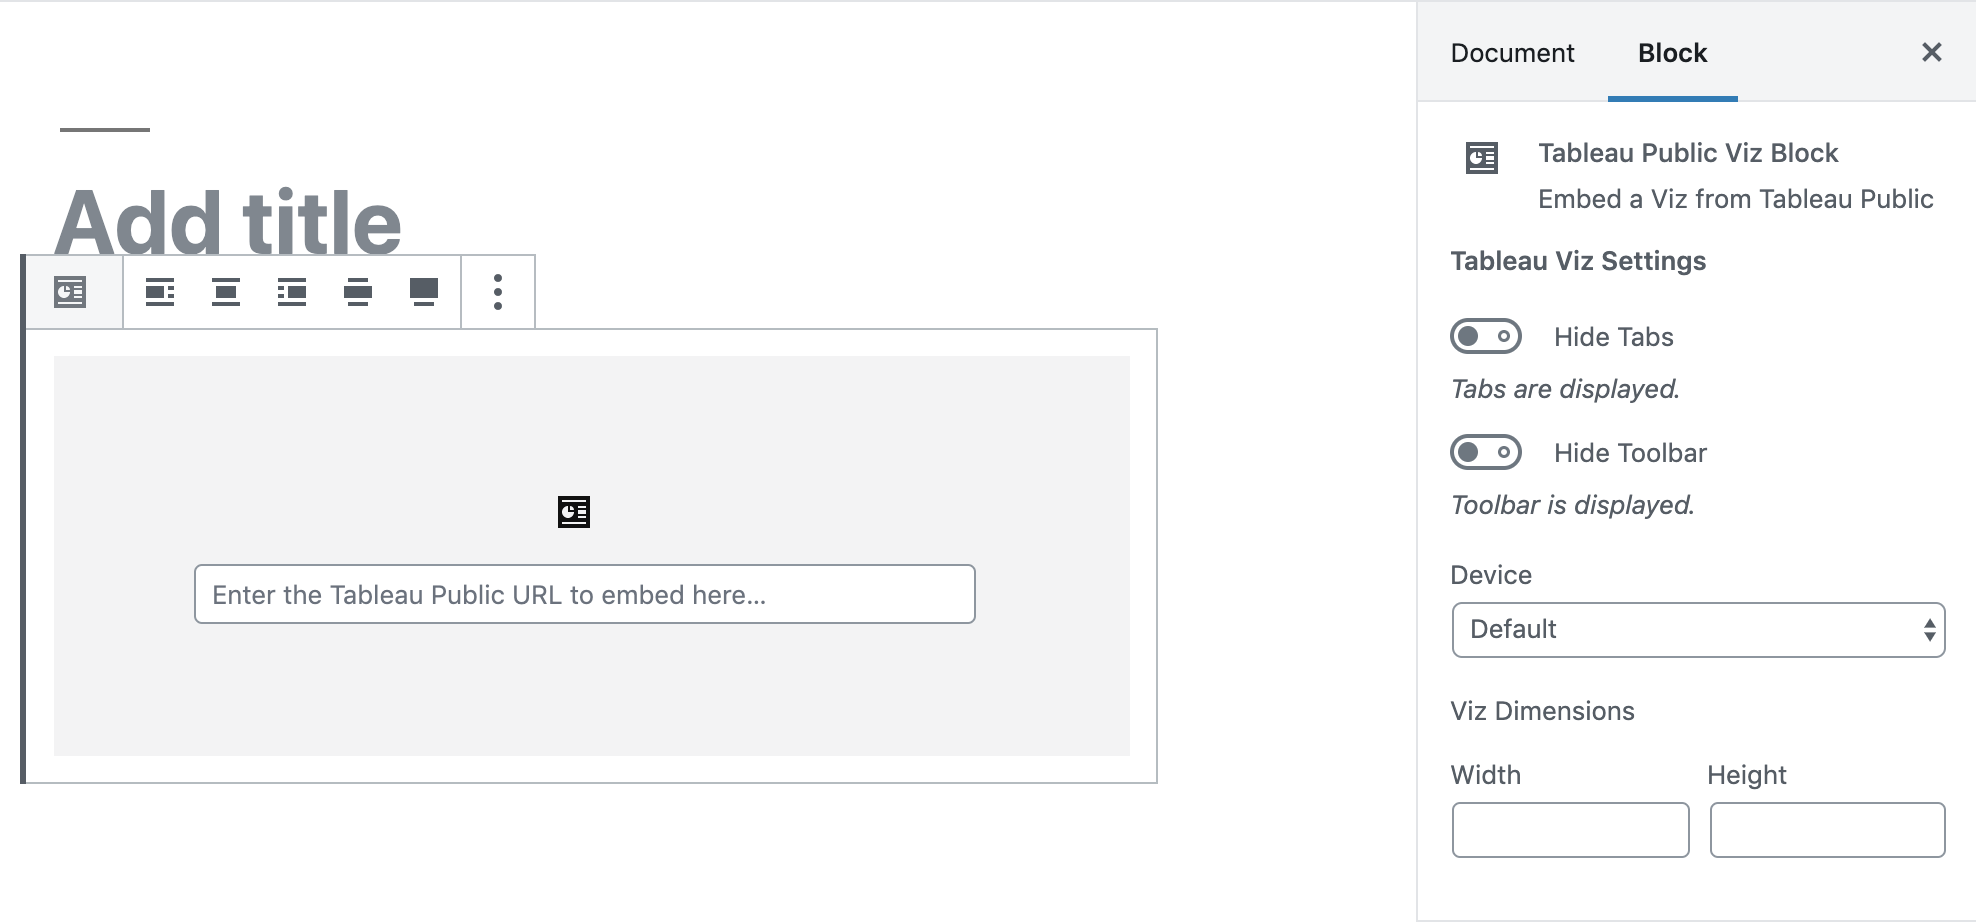This screenshot has height=922, width=1976.
Task: Toggle the Hide Tabs switch
Action: 1486,336
